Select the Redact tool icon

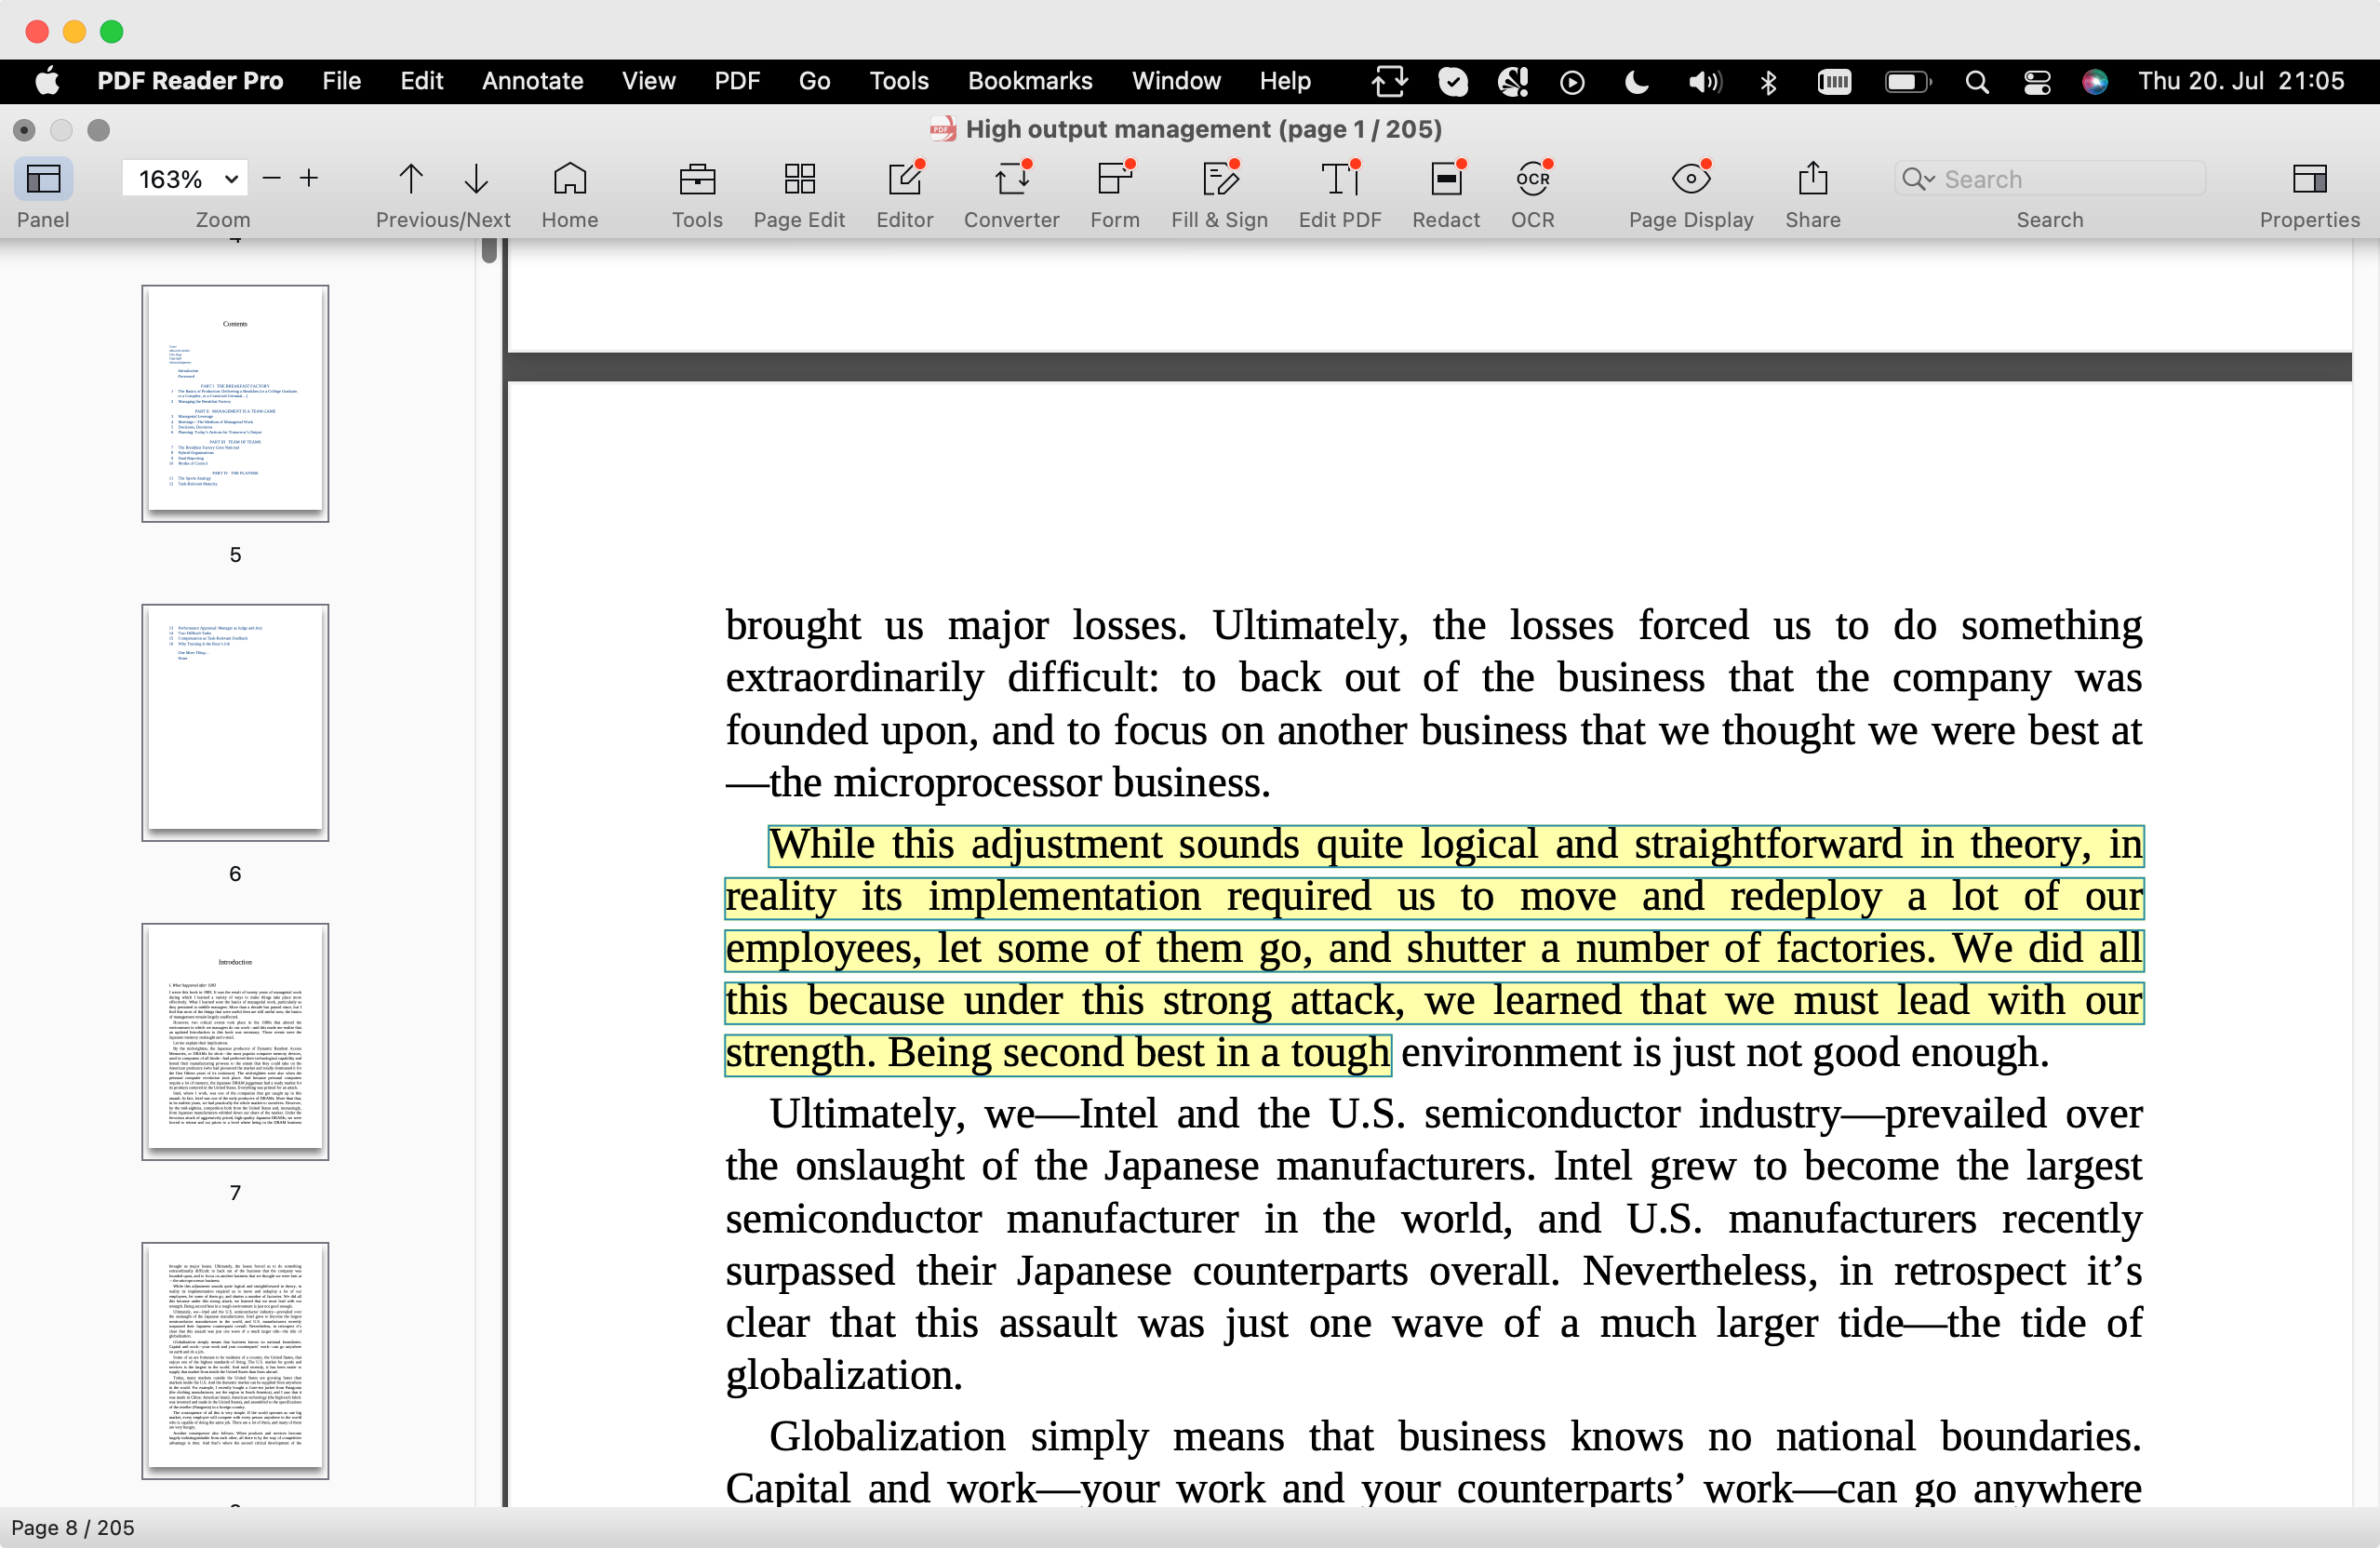click(1446, 180)
